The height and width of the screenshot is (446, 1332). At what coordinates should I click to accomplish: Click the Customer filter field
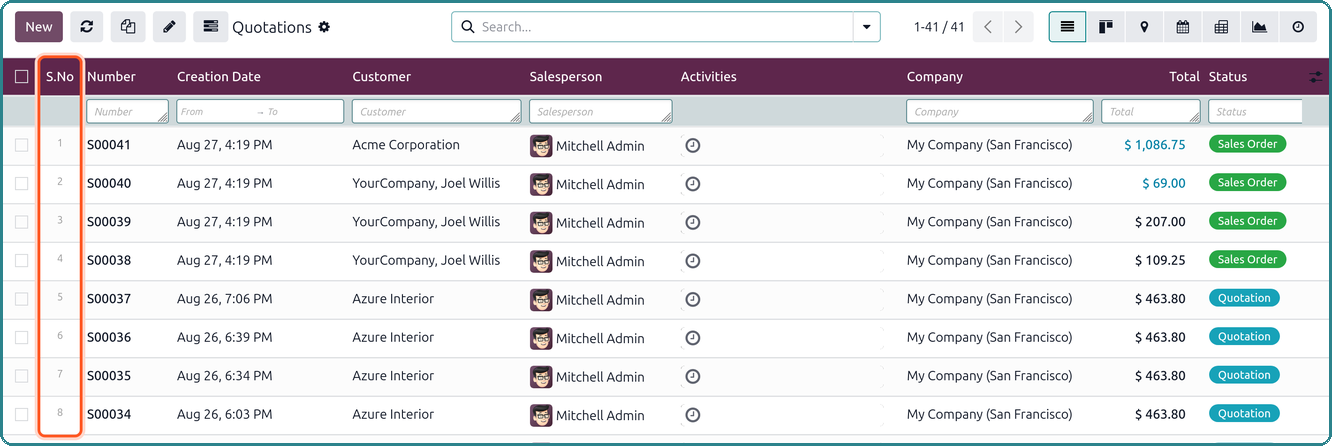coord(437,111)
